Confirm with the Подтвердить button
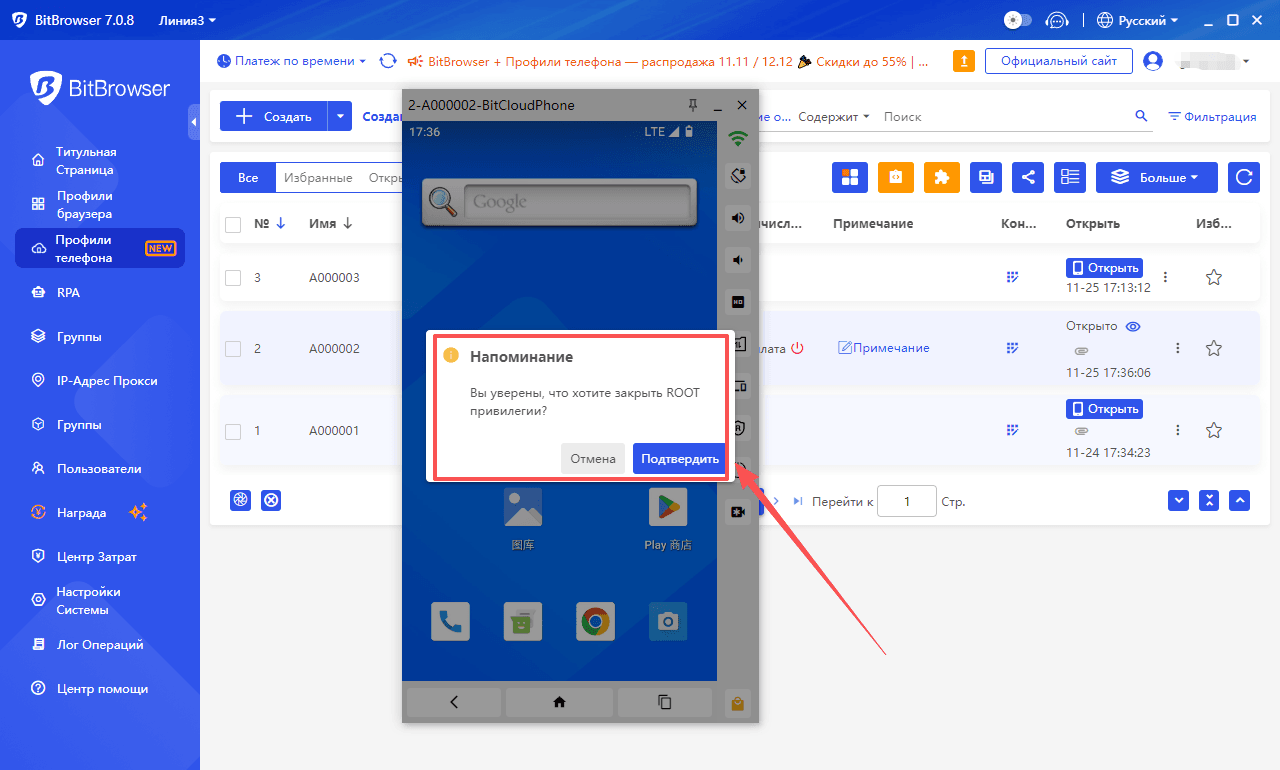1280x770 pixels. [x=679, y=459]
